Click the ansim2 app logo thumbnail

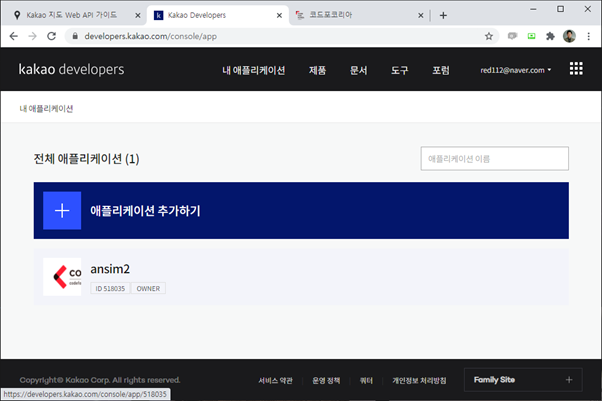click(62, 277)
